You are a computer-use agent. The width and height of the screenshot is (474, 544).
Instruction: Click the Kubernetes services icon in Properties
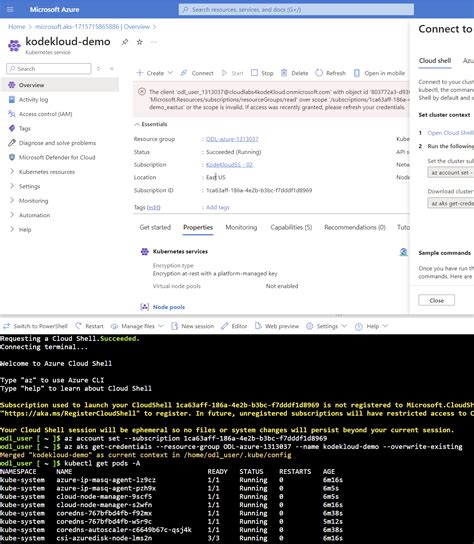(145, 252)
